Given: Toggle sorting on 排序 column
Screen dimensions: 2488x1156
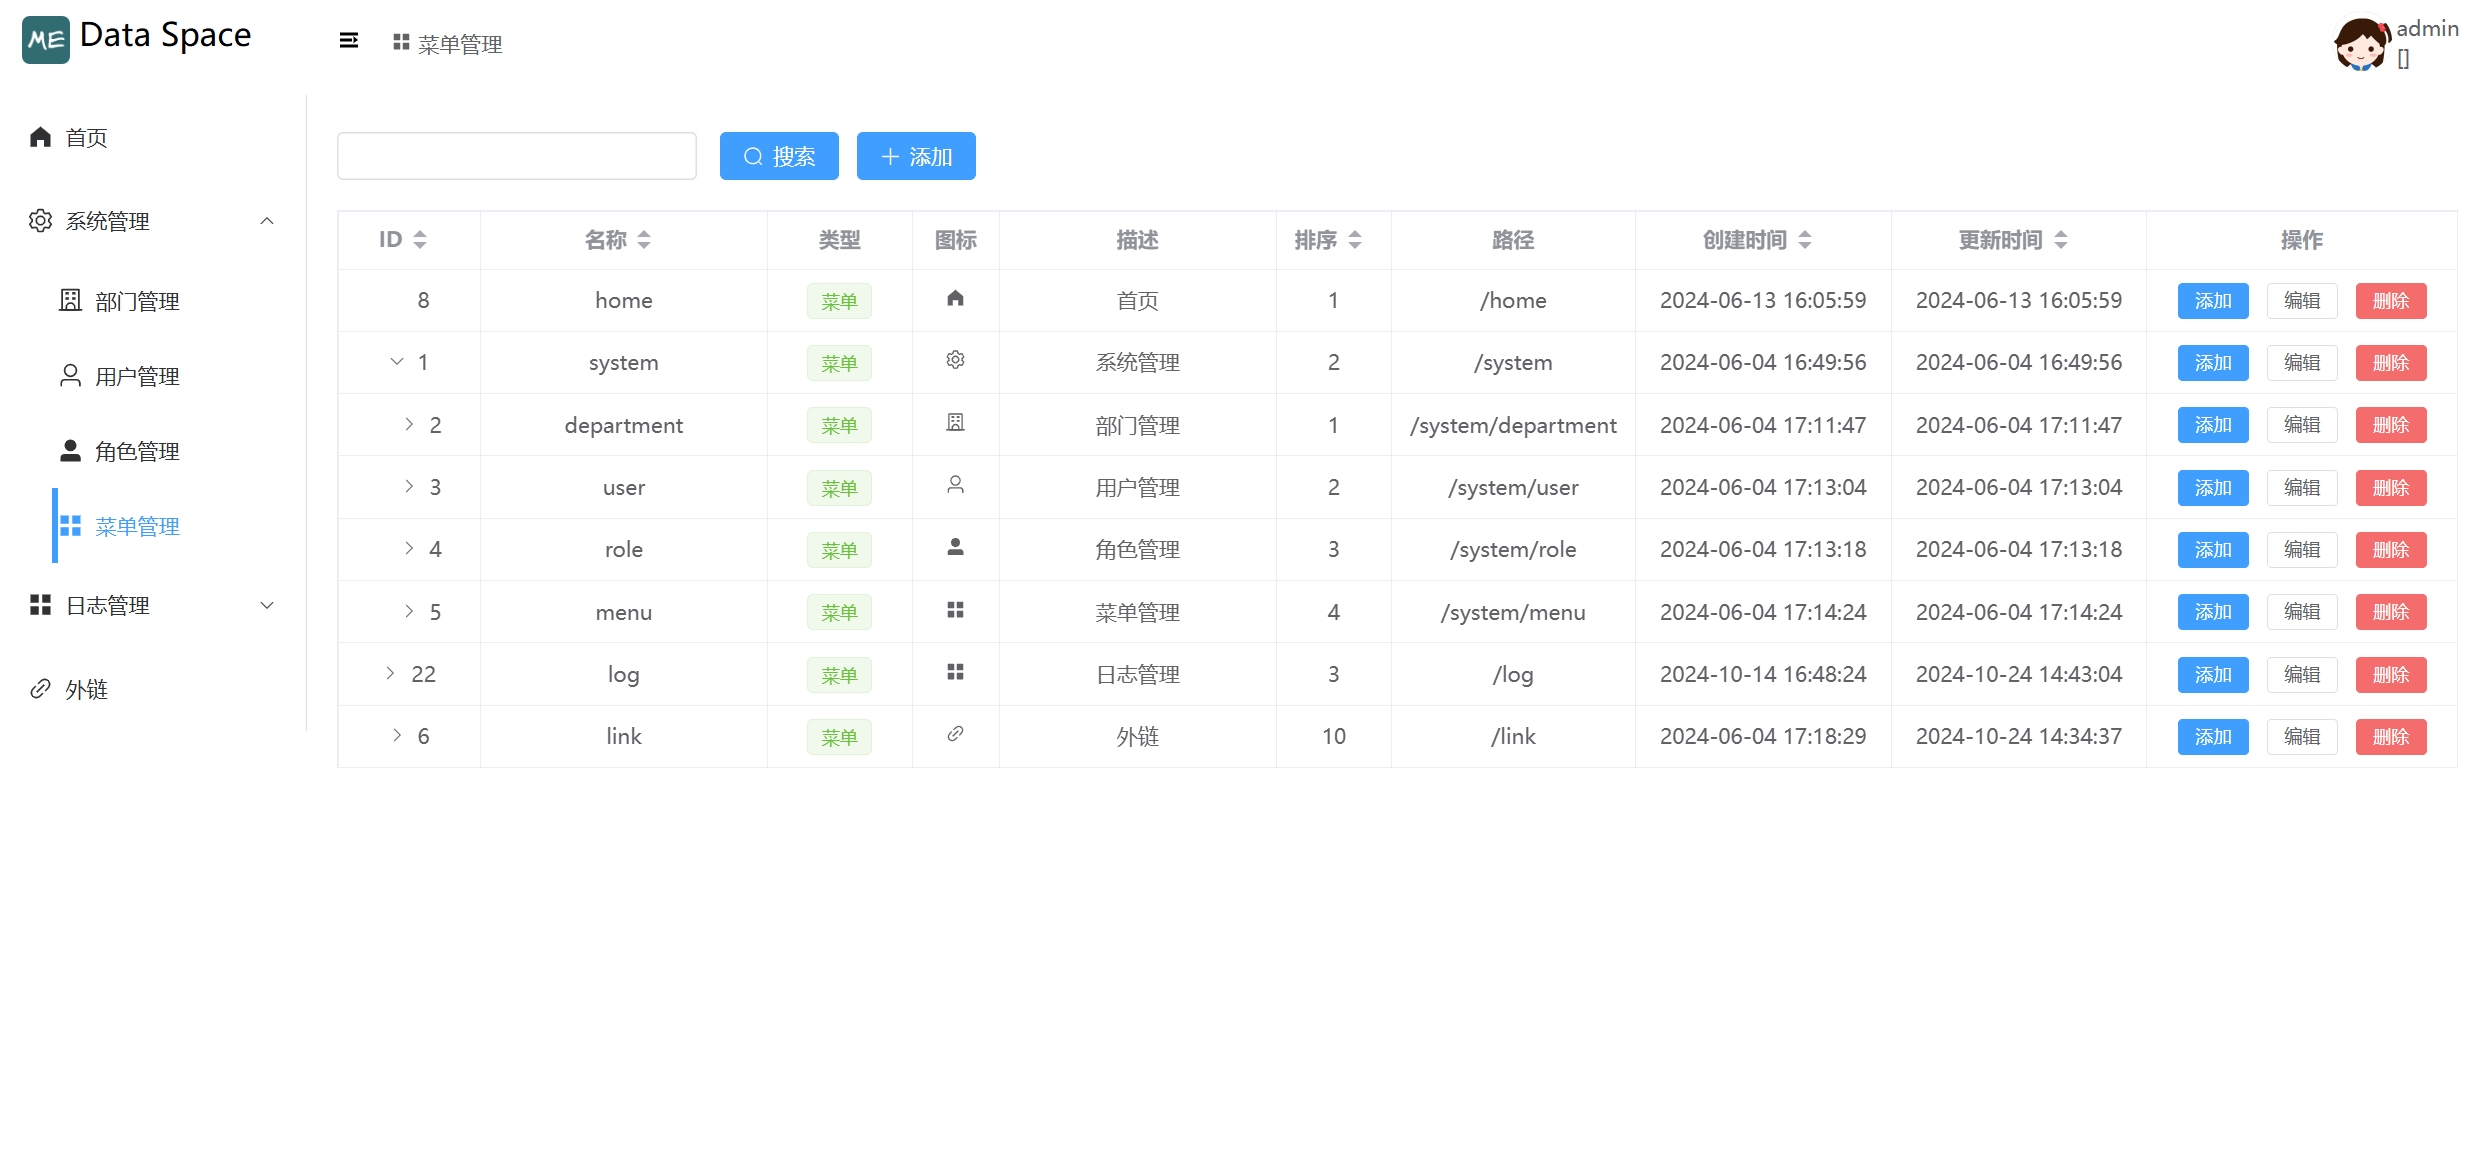Looking at the screenshot, I should click(1355, 240).
